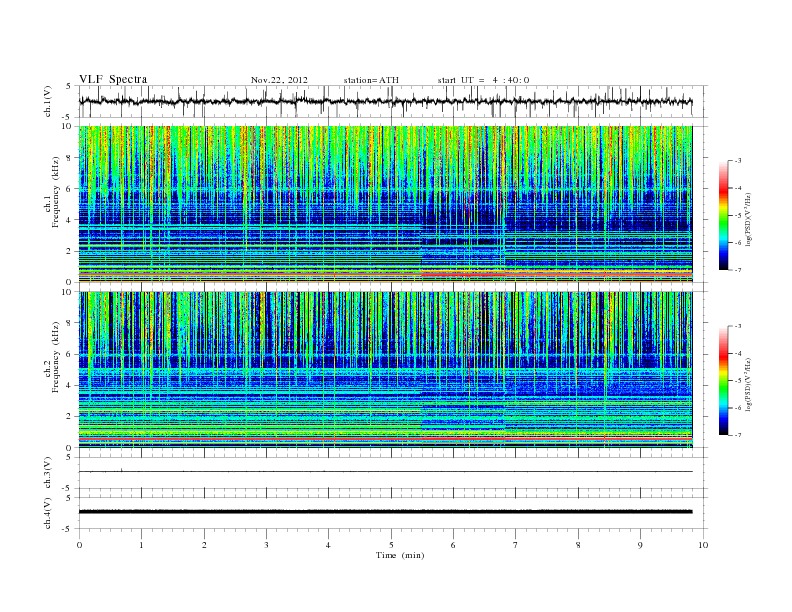
Task: Click the date text "Nov.22, 2012"
Action: pyautogui.click(x=279, y=80)
